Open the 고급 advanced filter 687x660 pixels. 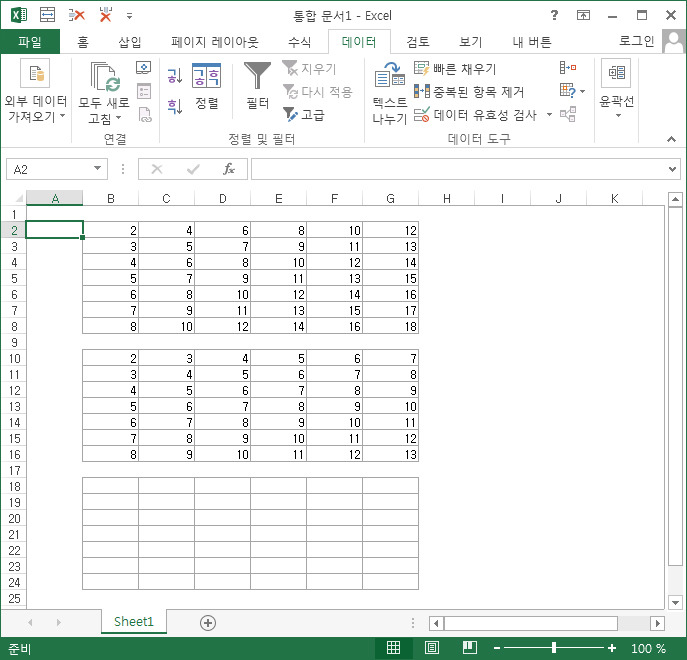(x=304, y=115)
